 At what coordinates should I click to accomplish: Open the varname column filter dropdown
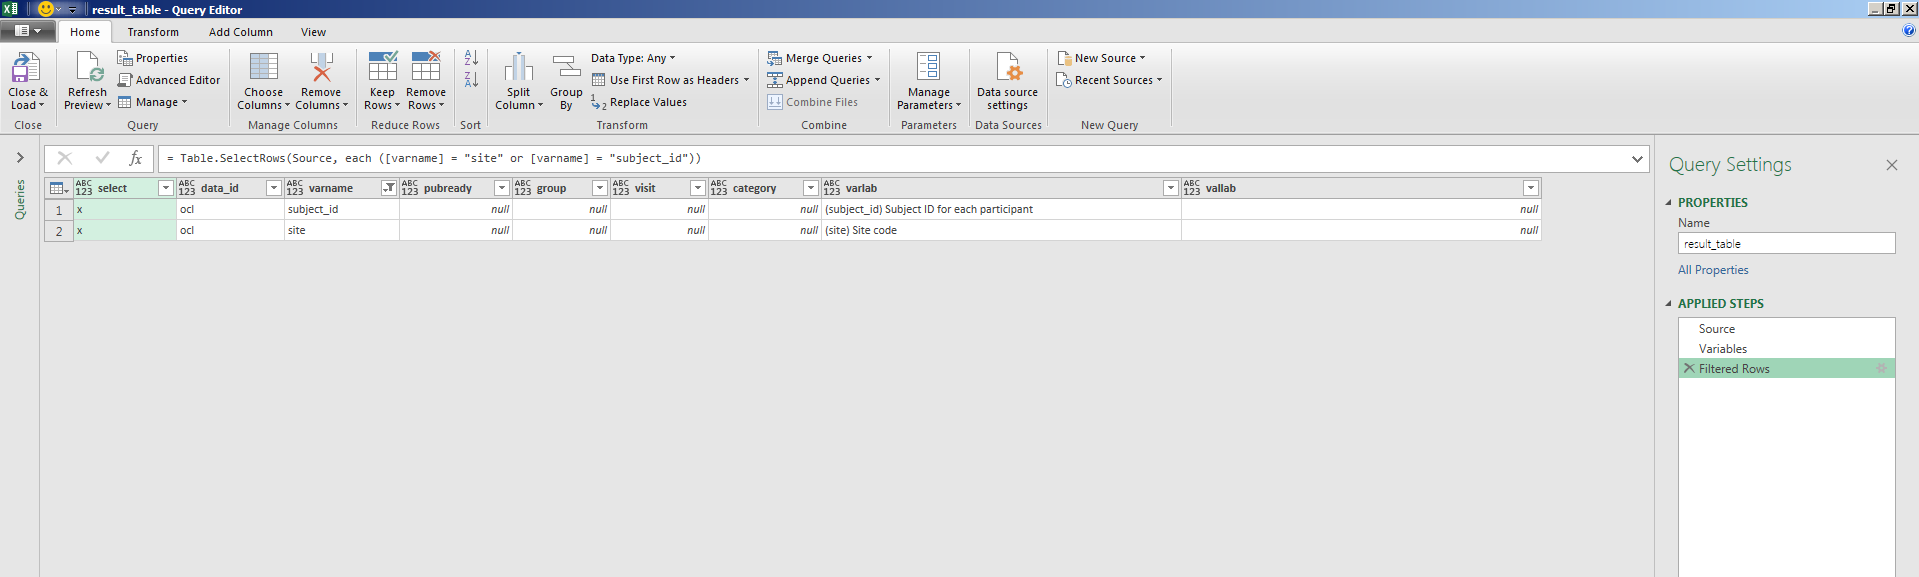(x=388, y=188)
